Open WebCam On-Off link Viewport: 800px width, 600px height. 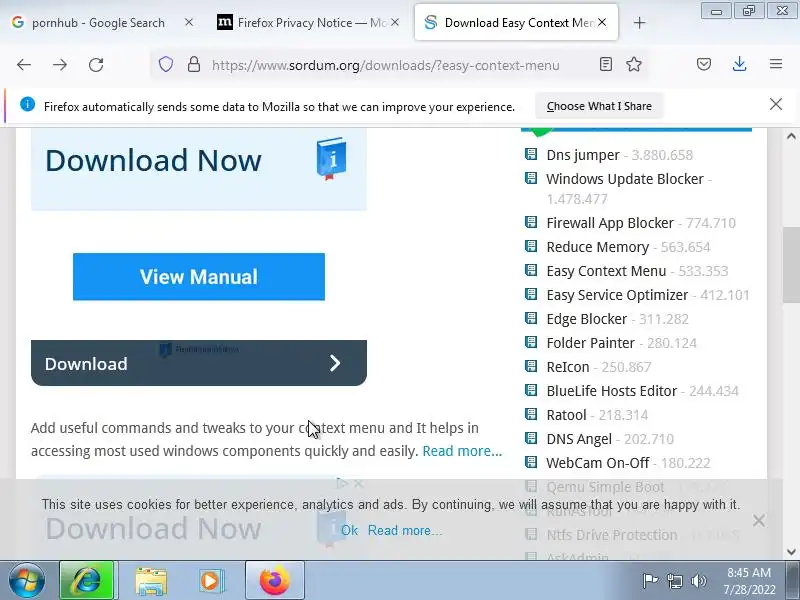[598, 463]
